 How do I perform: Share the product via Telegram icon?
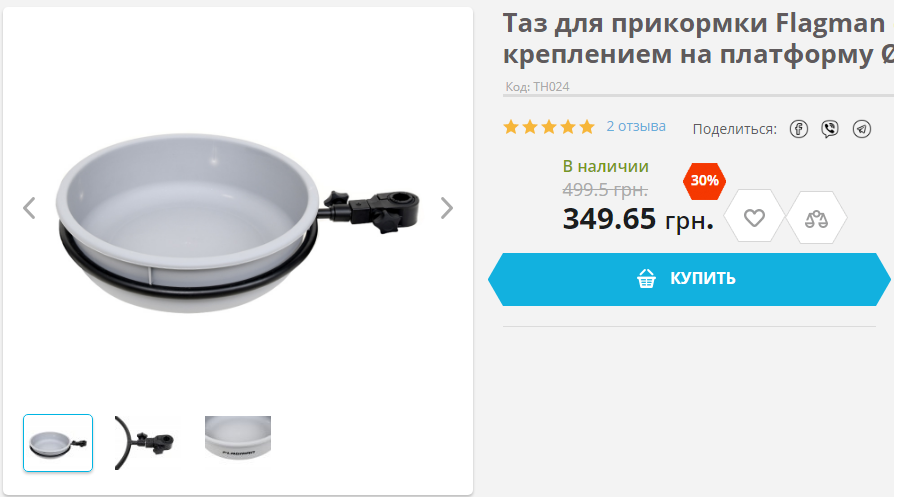[862, 129]
